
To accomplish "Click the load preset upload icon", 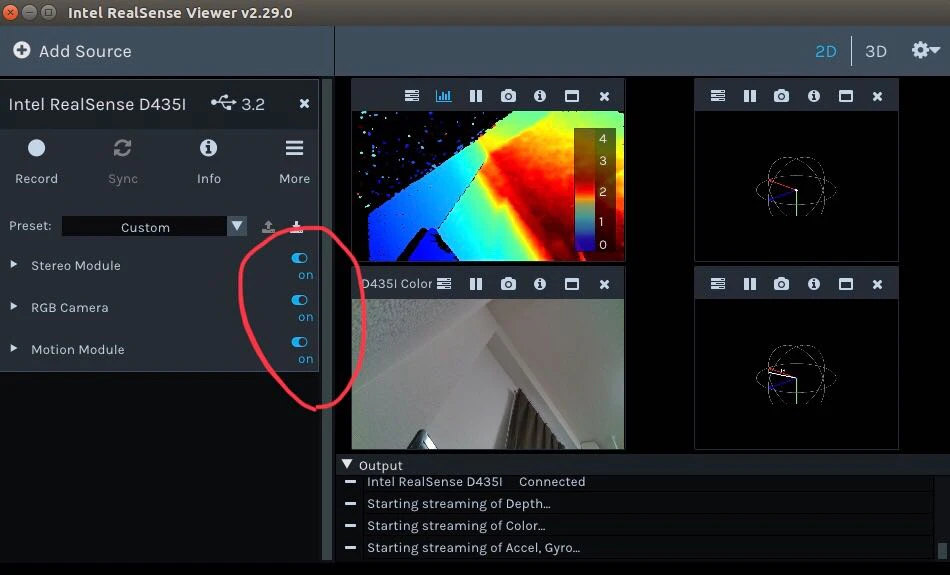I will [268, 227].
